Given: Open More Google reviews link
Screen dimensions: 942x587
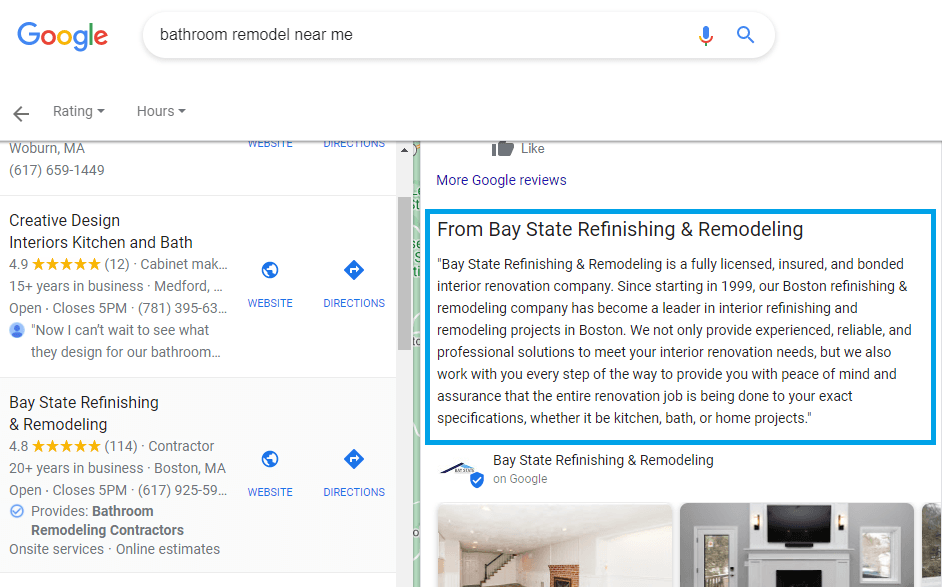Looking at the screenshot, I should (501, 180).
